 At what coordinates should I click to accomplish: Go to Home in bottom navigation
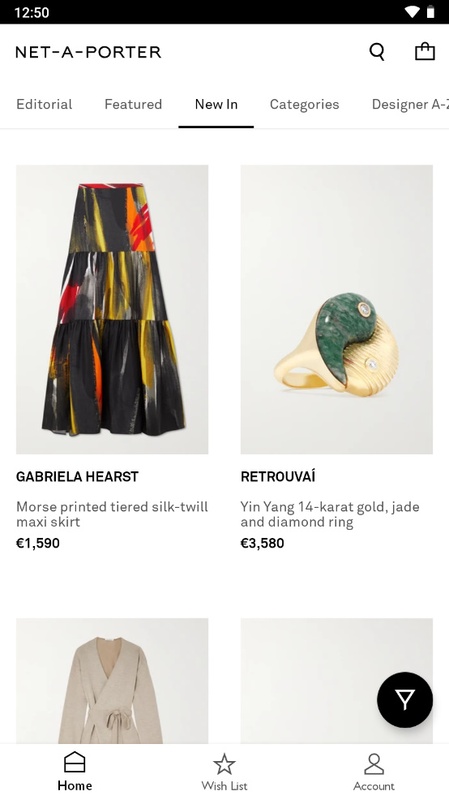pyautogui.click(x=74, y=771)
